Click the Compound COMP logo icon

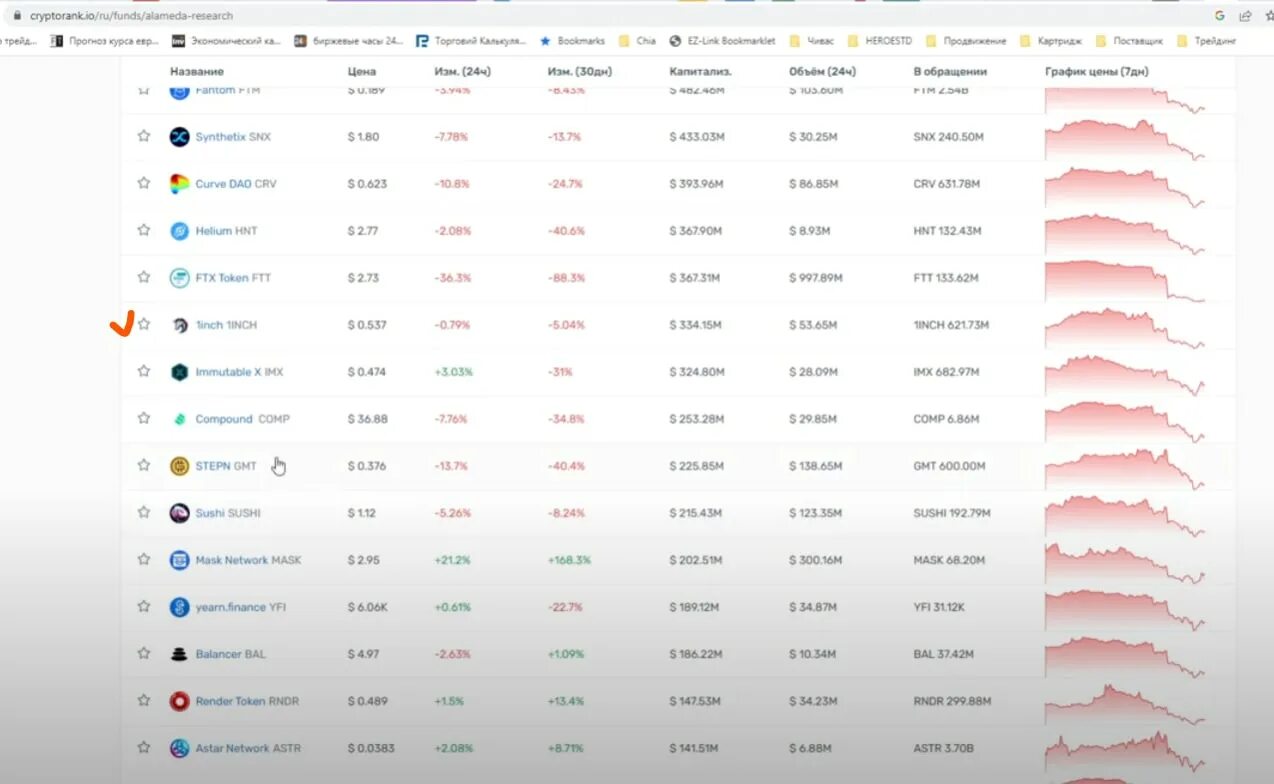point(179,419)
